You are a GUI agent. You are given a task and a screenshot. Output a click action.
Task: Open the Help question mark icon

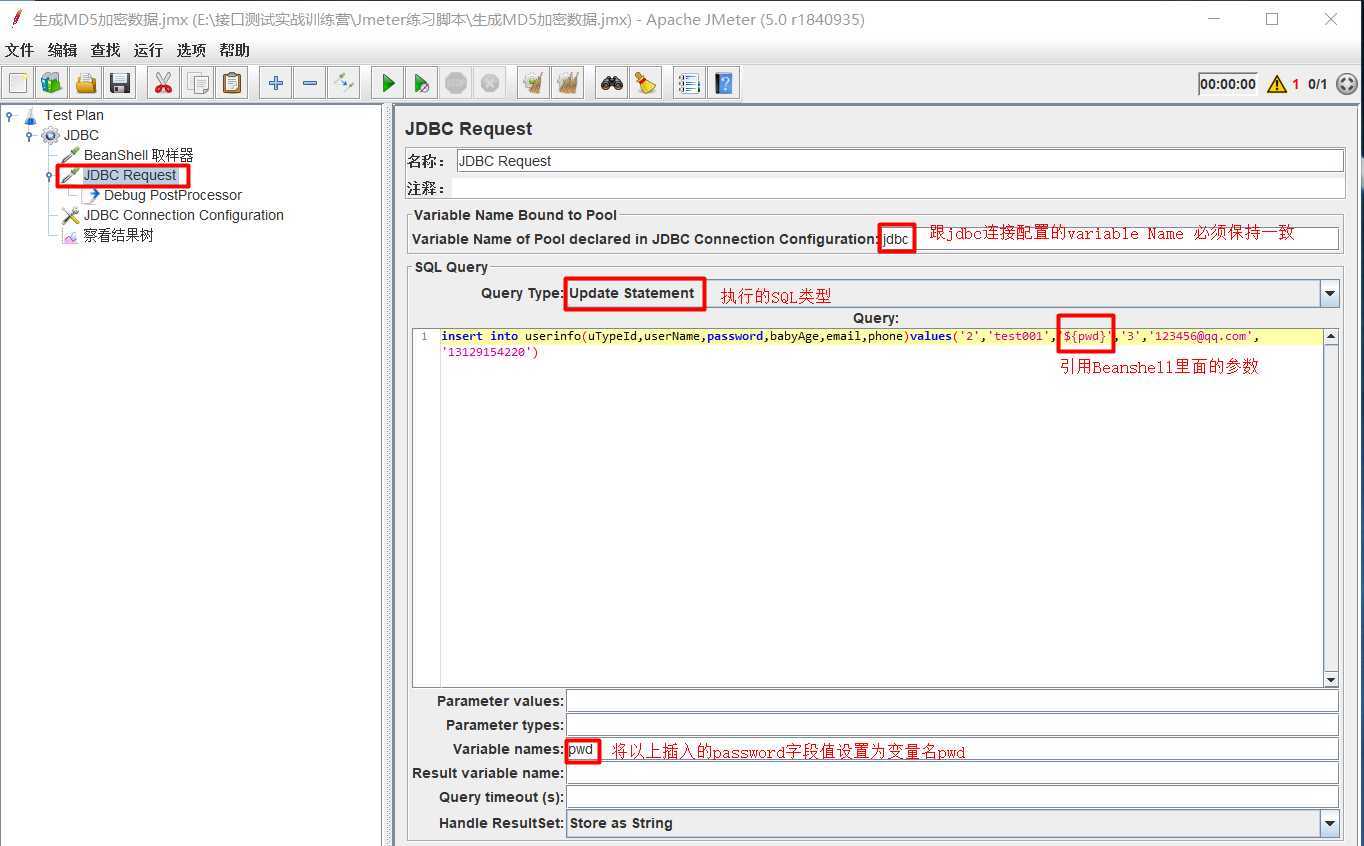[723, 84]
